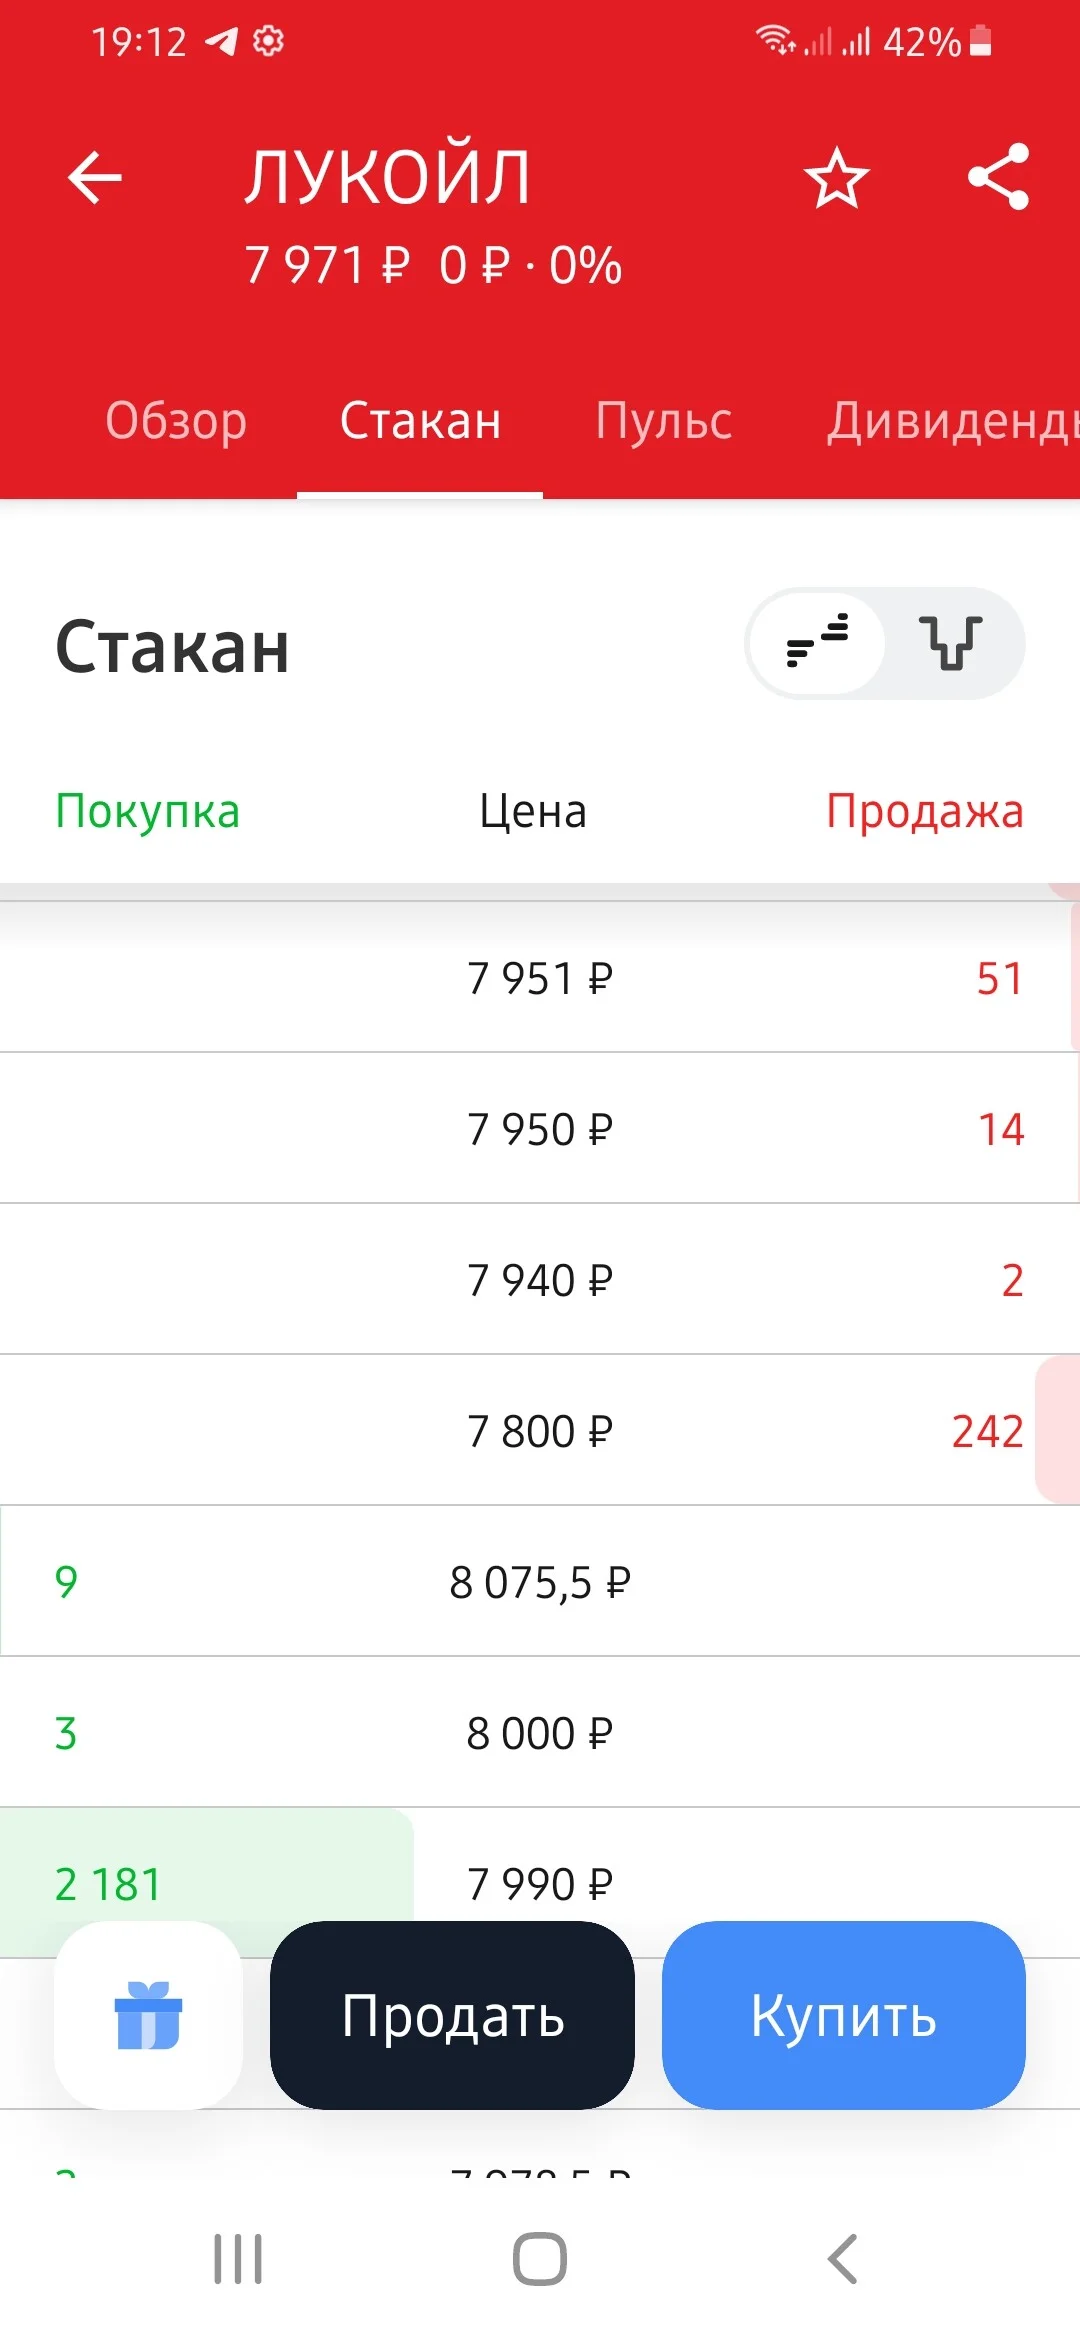Screen dimensions: 1080x2340
Task: Switch to the Пульс tab
Action: (663, 421)
